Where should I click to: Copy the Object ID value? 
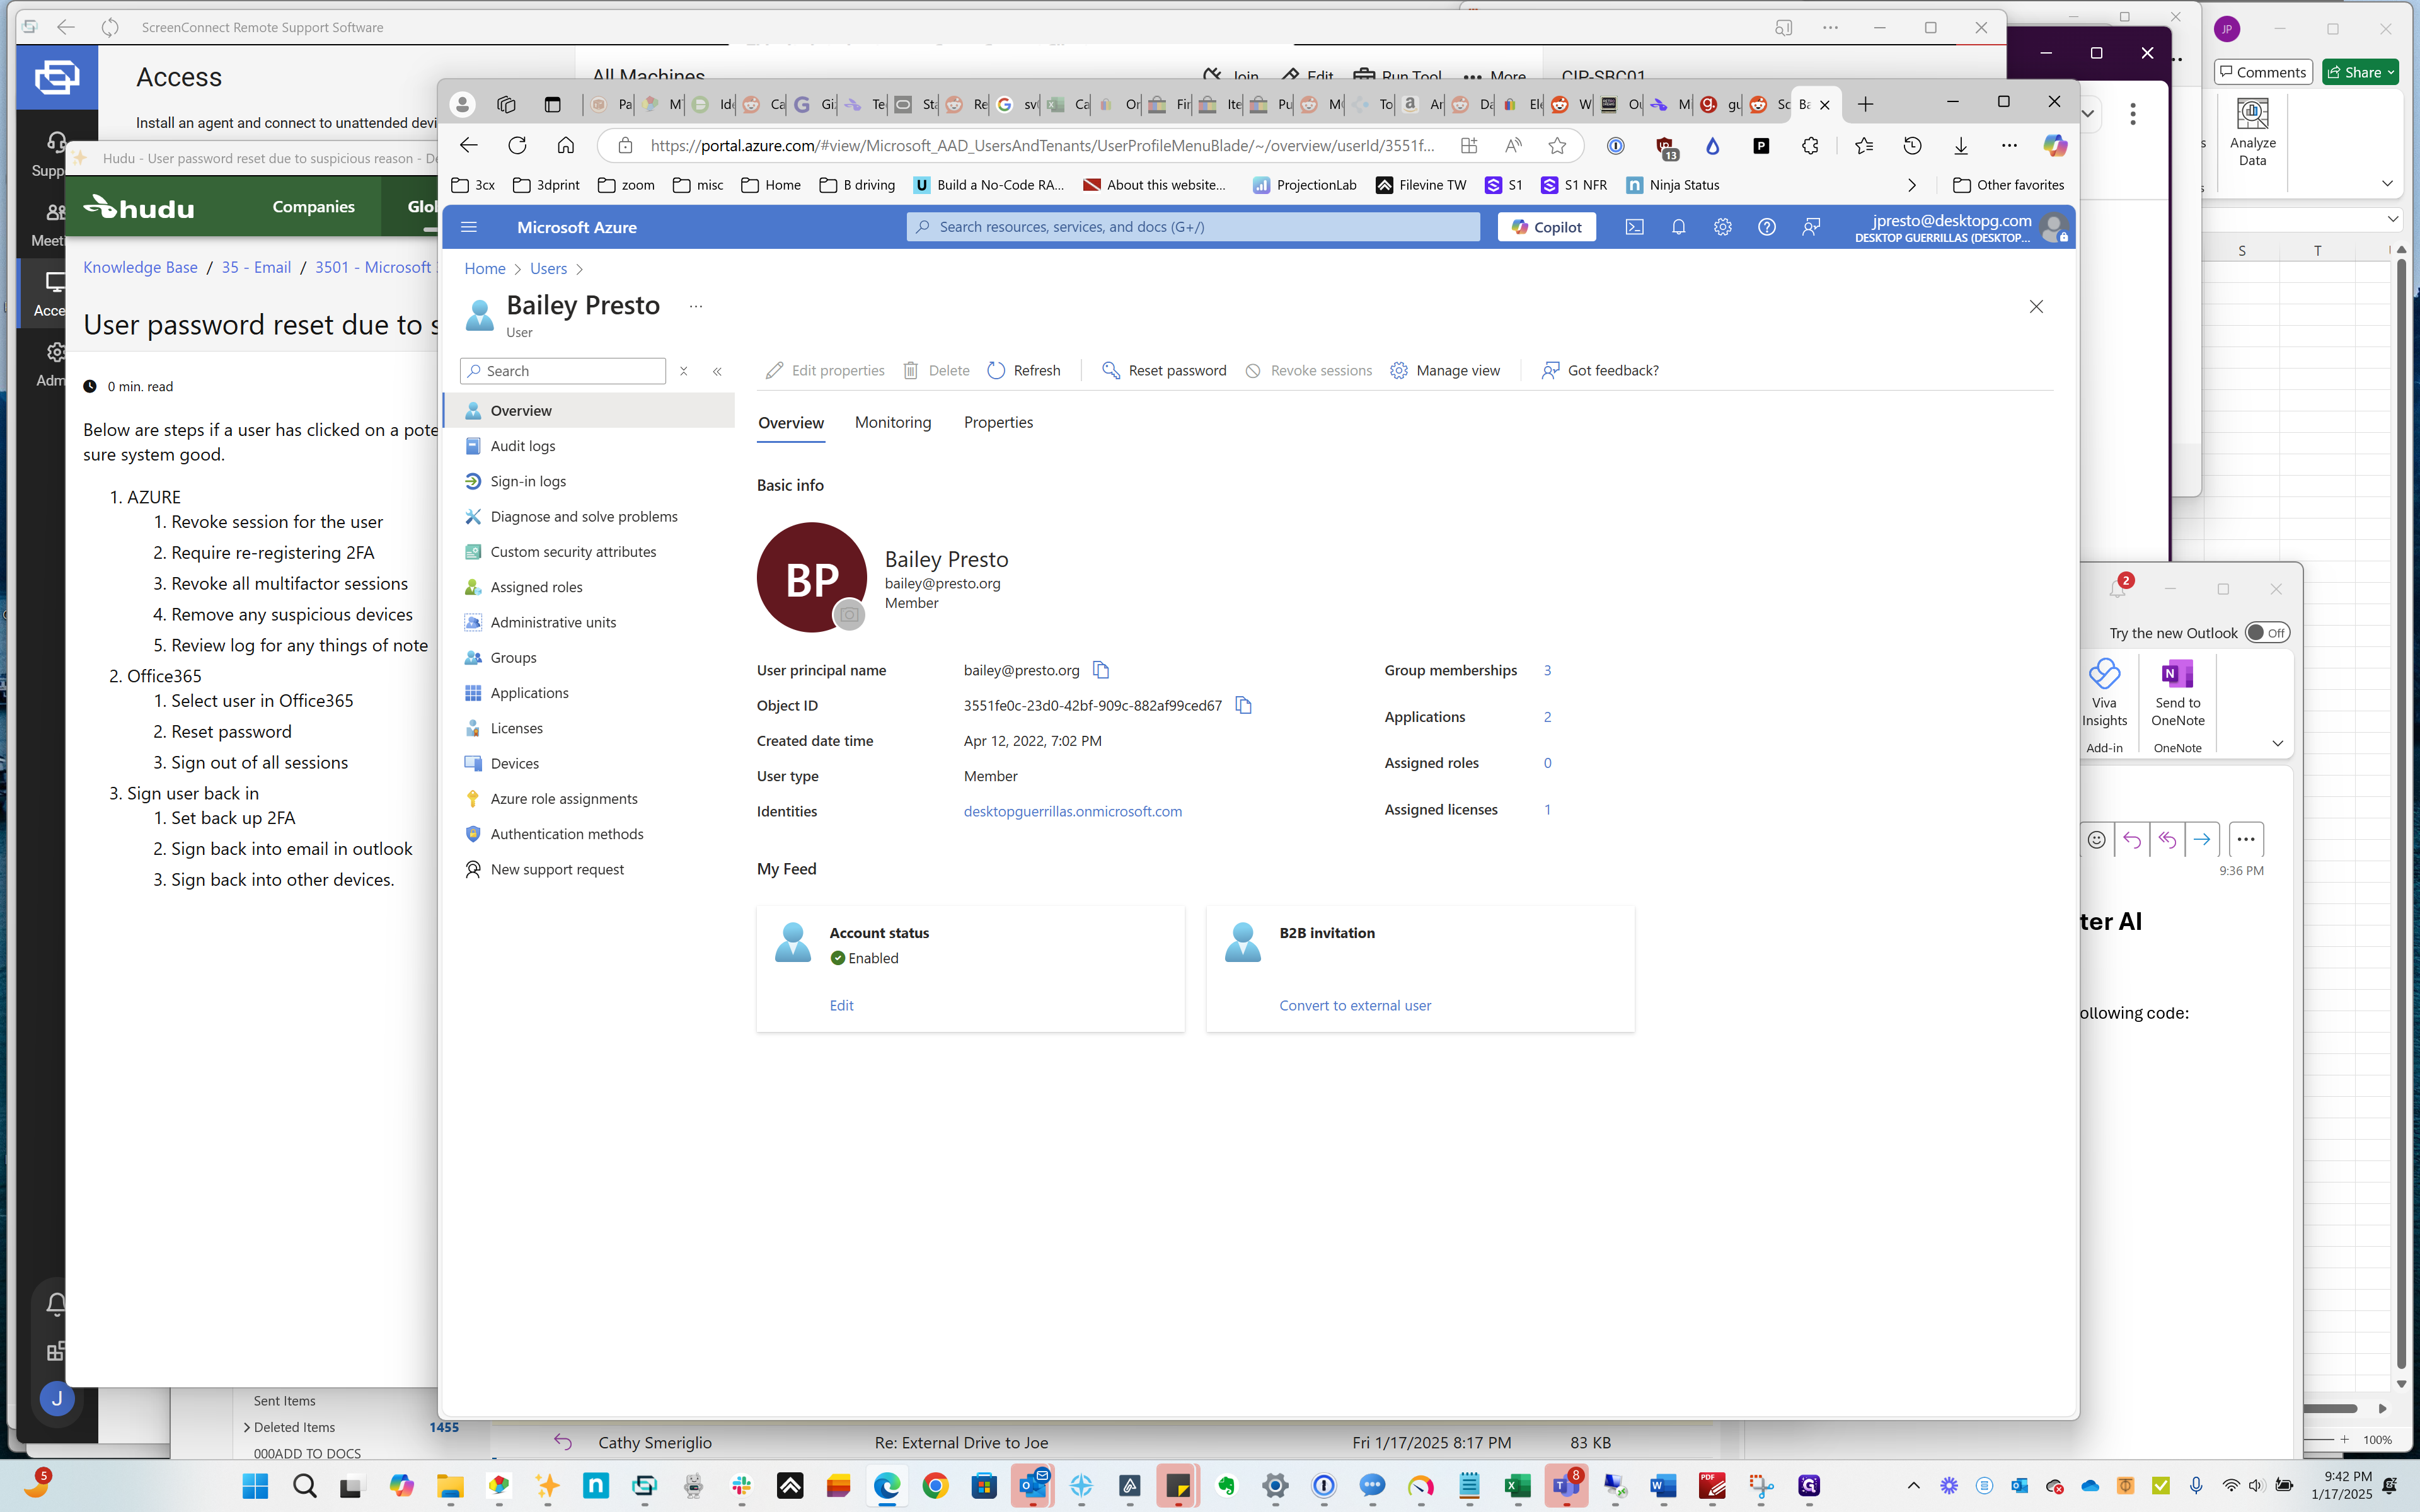pos(1243,705)
